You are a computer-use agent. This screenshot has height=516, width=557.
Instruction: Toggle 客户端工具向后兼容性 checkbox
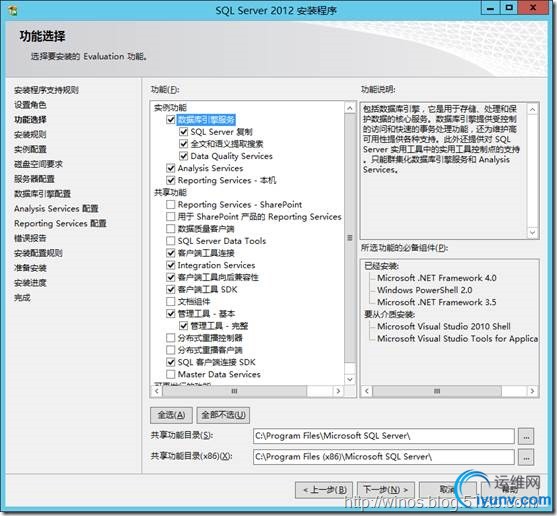tap(171, 277)
